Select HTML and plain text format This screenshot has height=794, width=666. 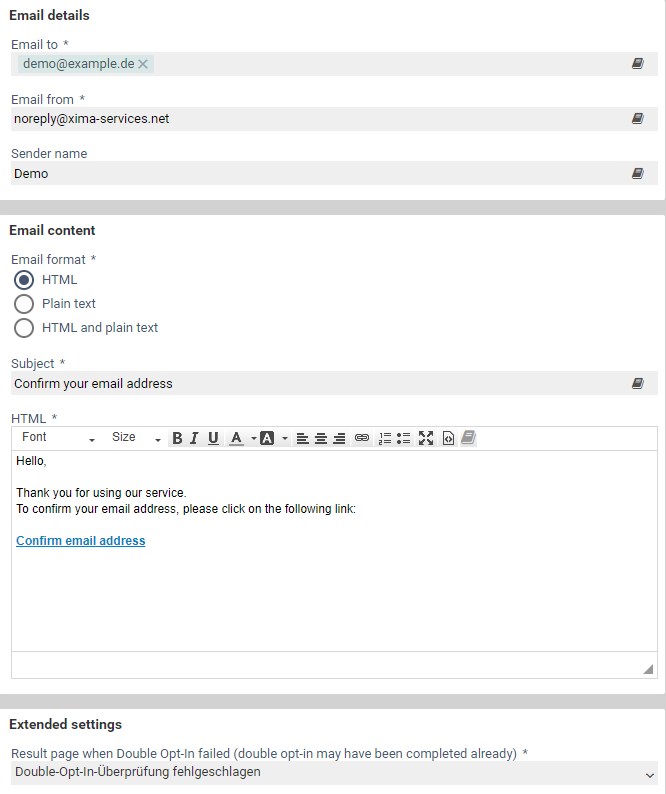pos(25,328)
